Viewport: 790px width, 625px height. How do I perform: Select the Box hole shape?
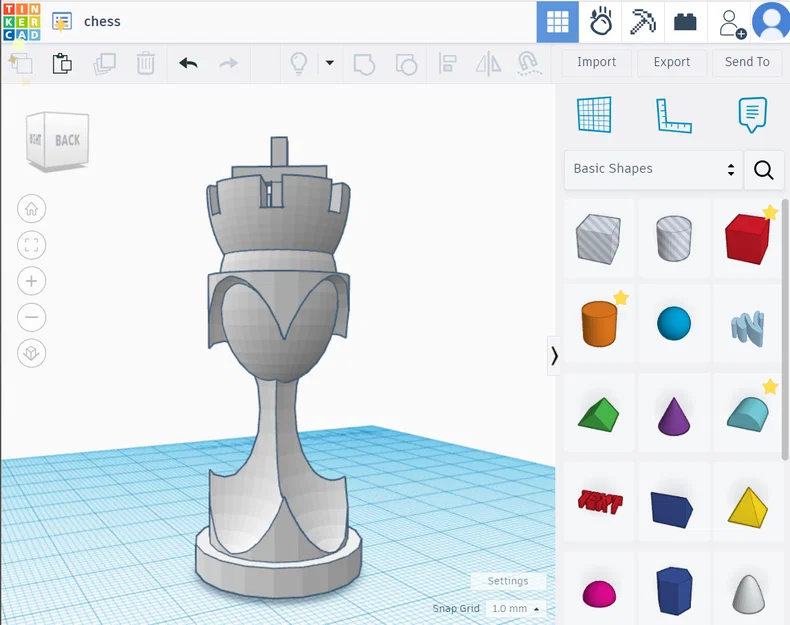[x=599, y=239]
